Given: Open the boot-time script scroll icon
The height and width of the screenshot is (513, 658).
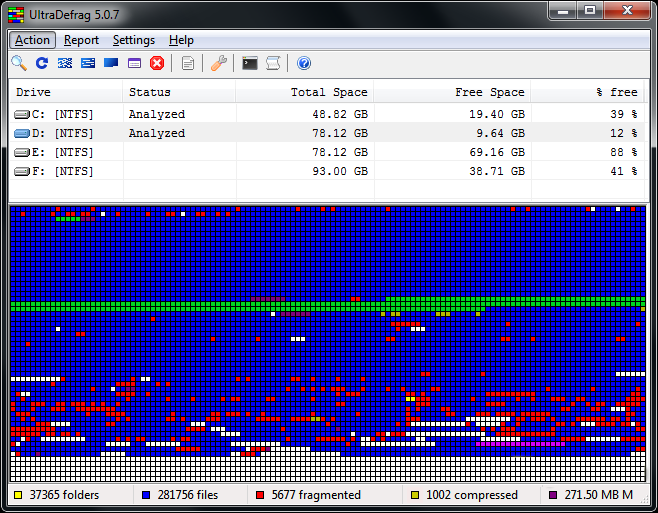Looking at the screenshot, I should [272, 63].
